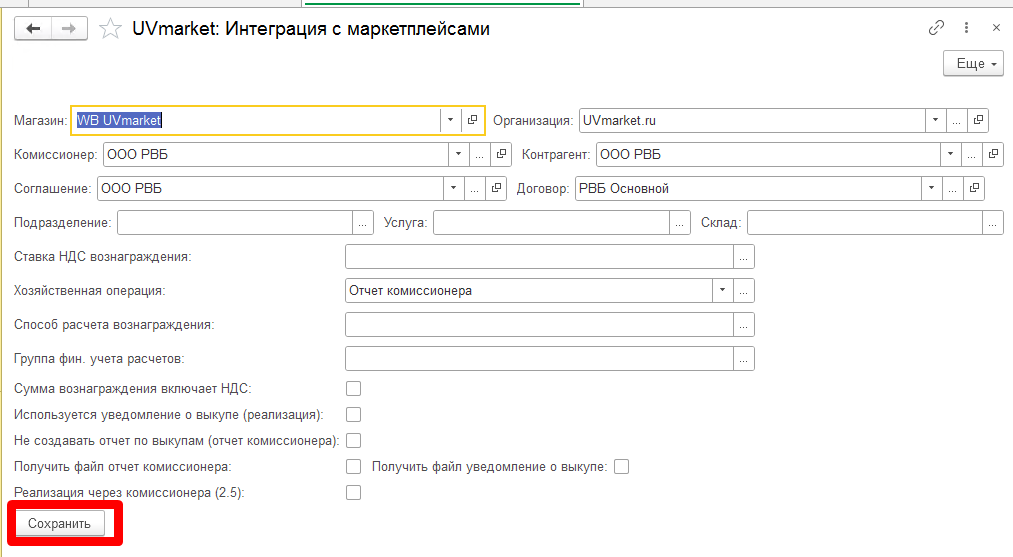Click the Договор field with РВБ Основной

(748, 189)
